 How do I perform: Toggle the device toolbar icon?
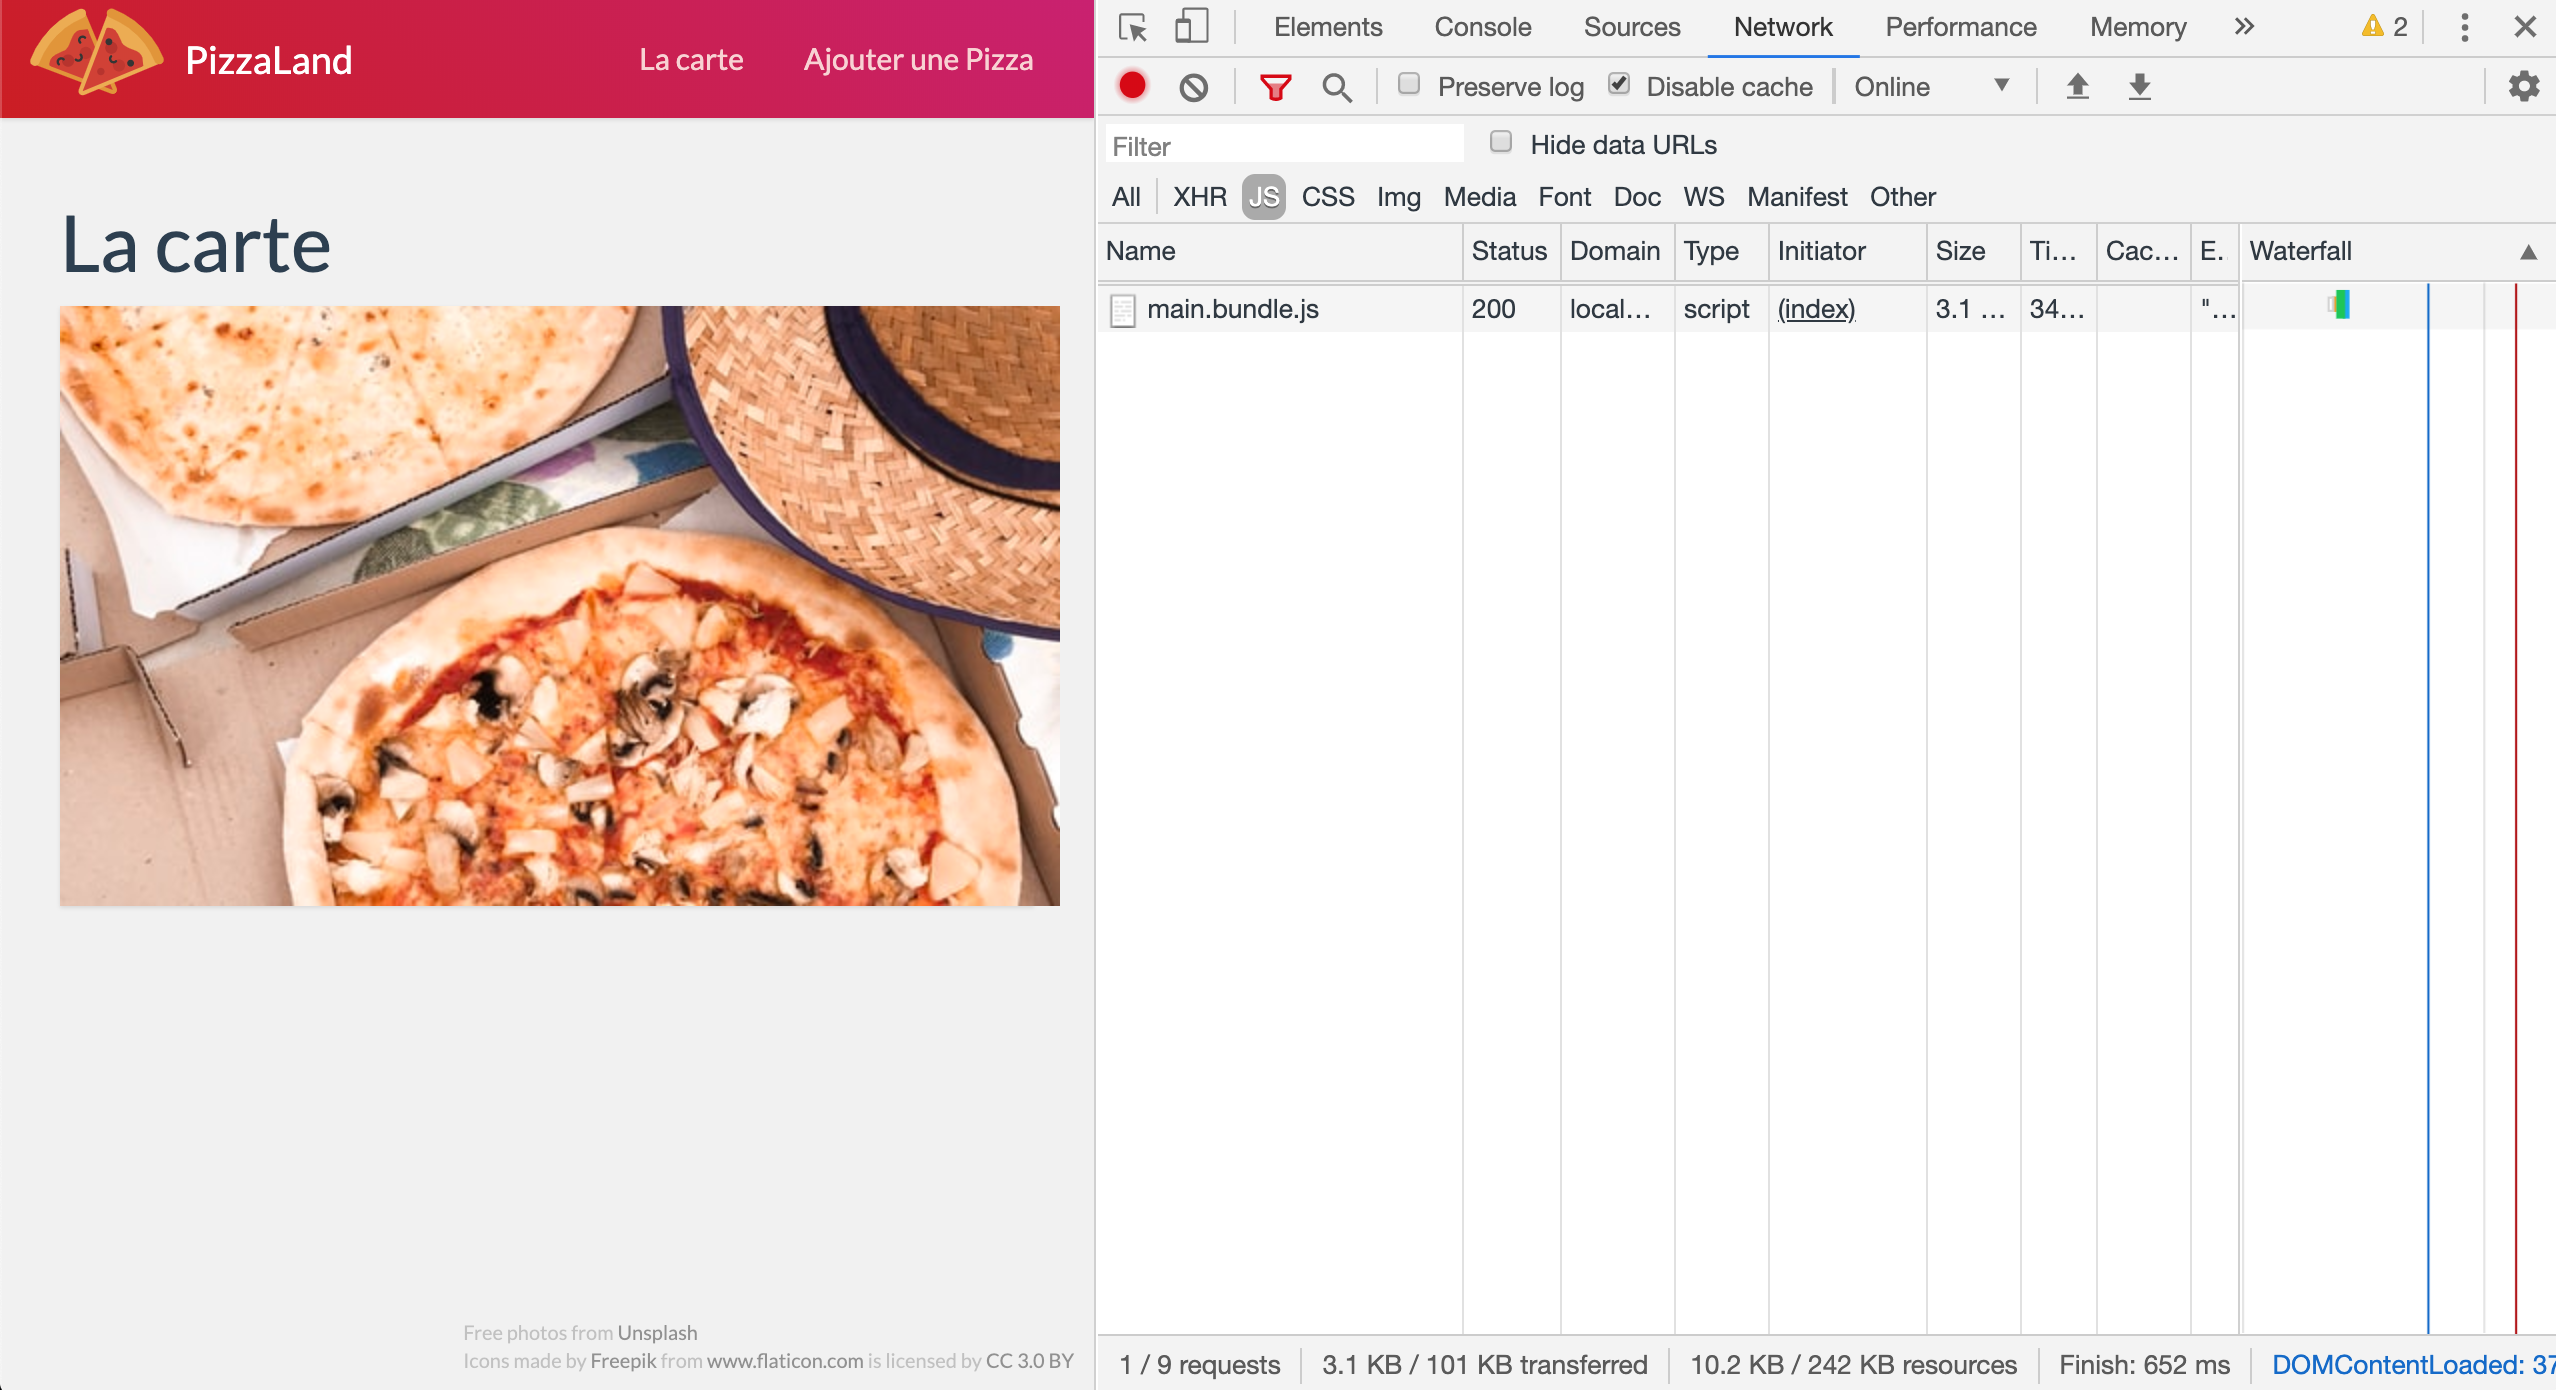[x=1191, y=27]
